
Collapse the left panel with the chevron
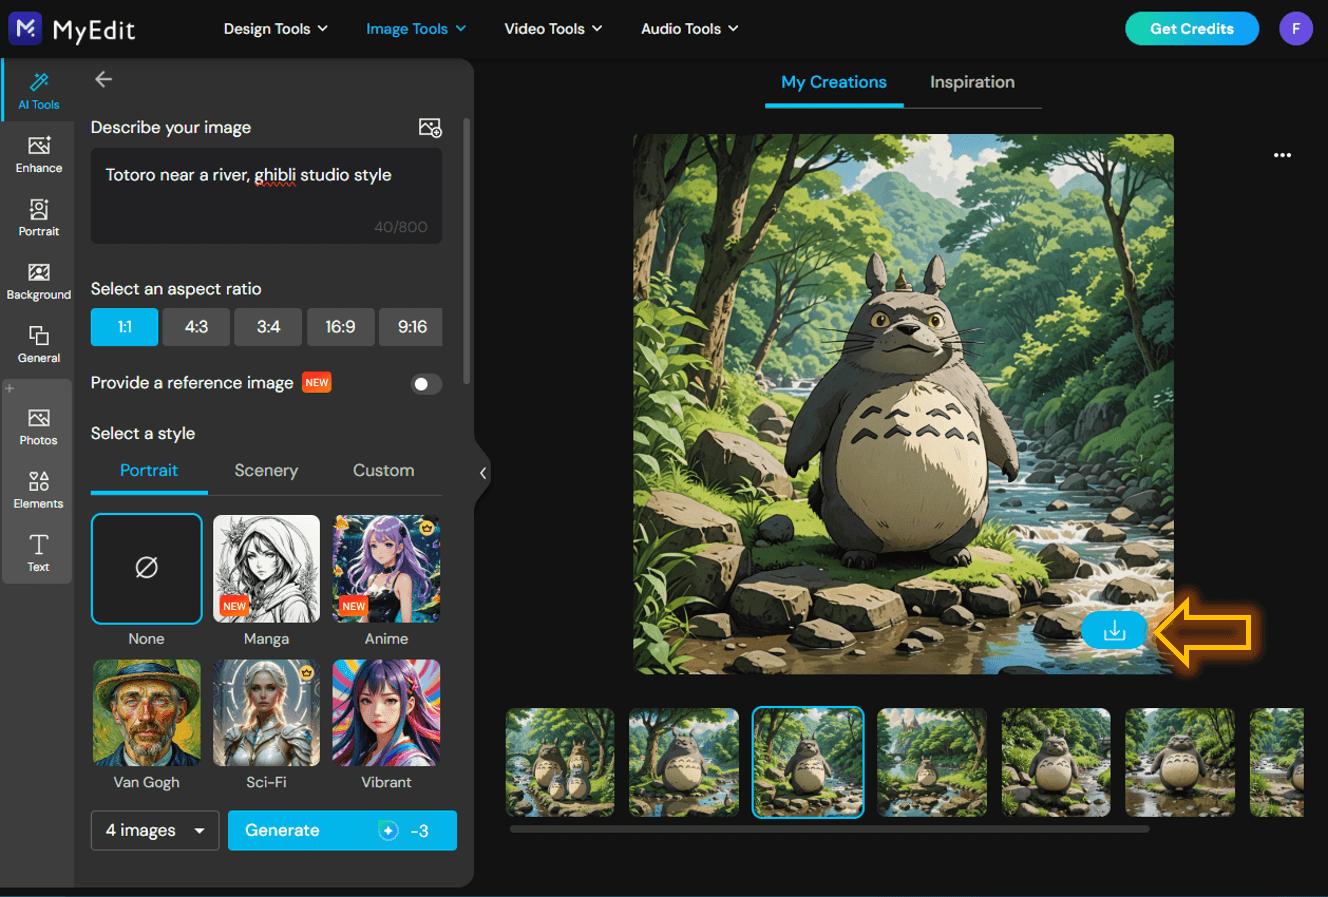[x=483, y=473]
